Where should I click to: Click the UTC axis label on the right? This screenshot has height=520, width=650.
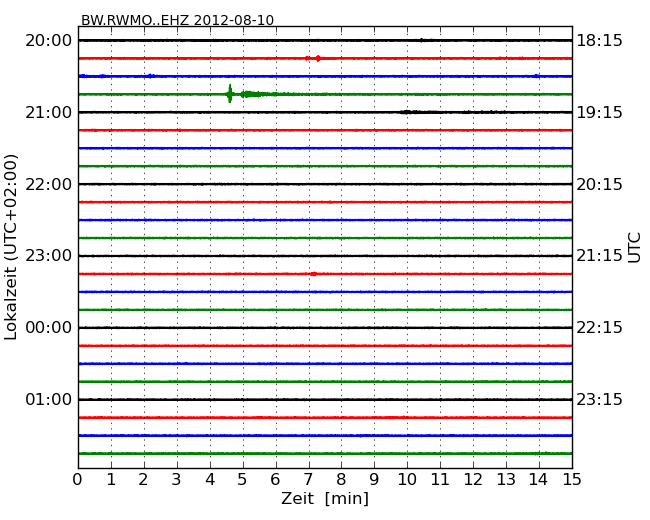[x=634, y=248]
